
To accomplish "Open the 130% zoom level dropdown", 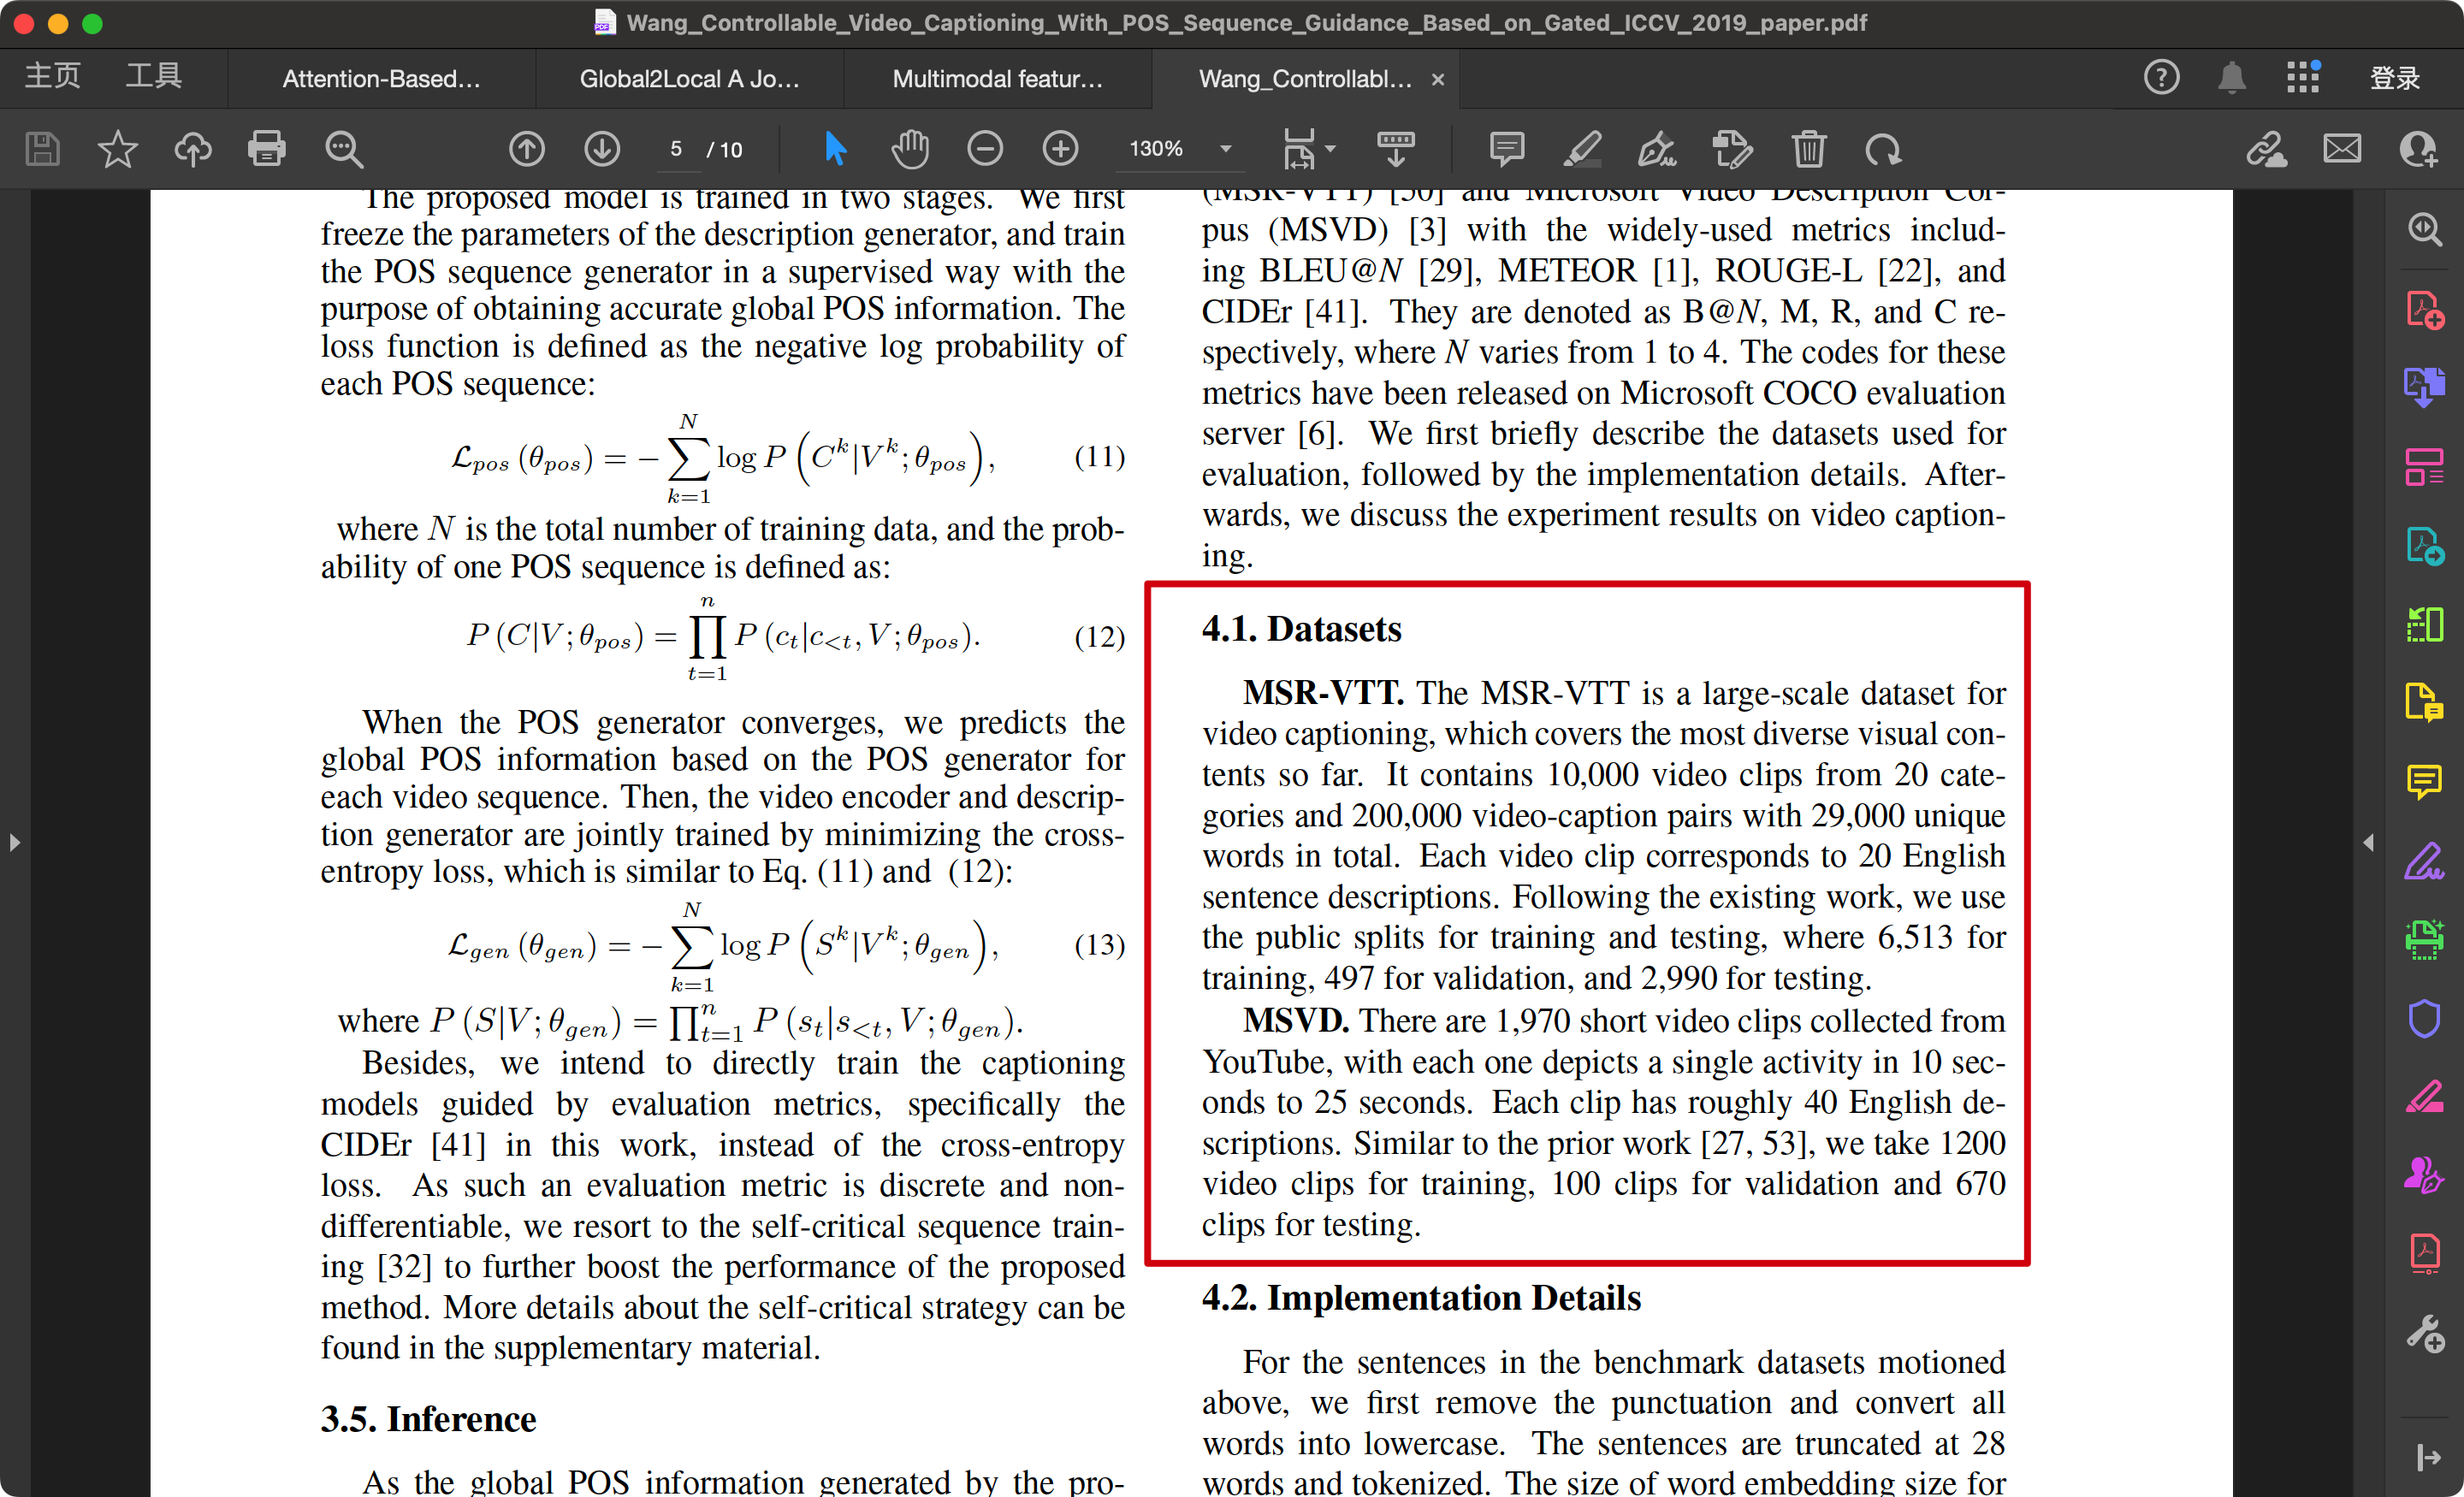I will (1225, 149).
